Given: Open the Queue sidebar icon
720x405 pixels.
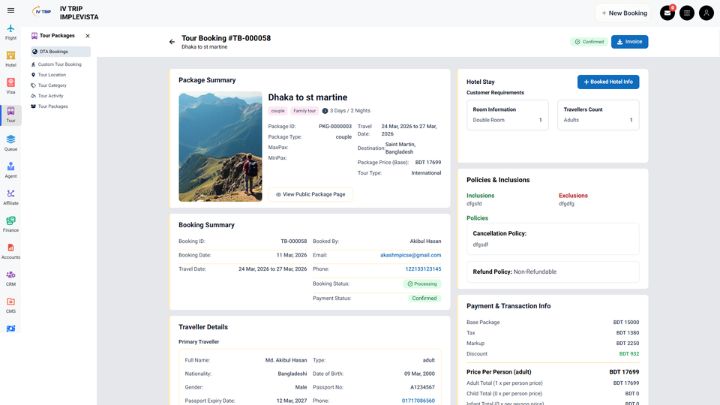Looking at the screenshot, I should click(11, 142).
